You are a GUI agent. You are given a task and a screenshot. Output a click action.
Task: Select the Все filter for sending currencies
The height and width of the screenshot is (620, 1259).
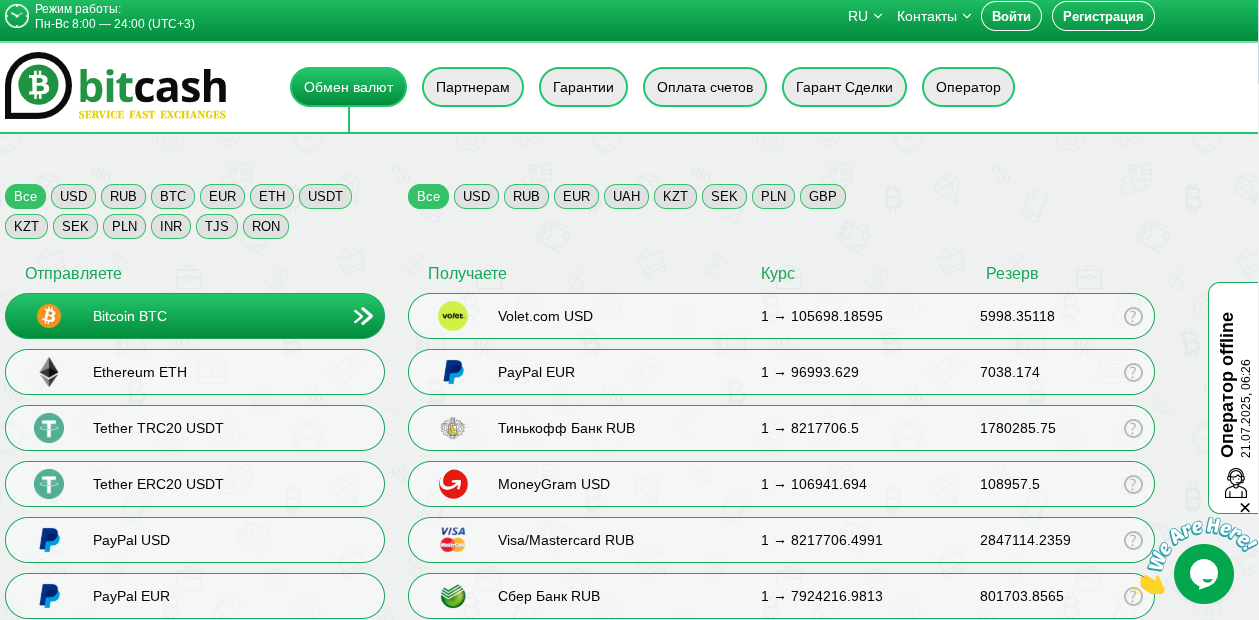coord(25,196)
